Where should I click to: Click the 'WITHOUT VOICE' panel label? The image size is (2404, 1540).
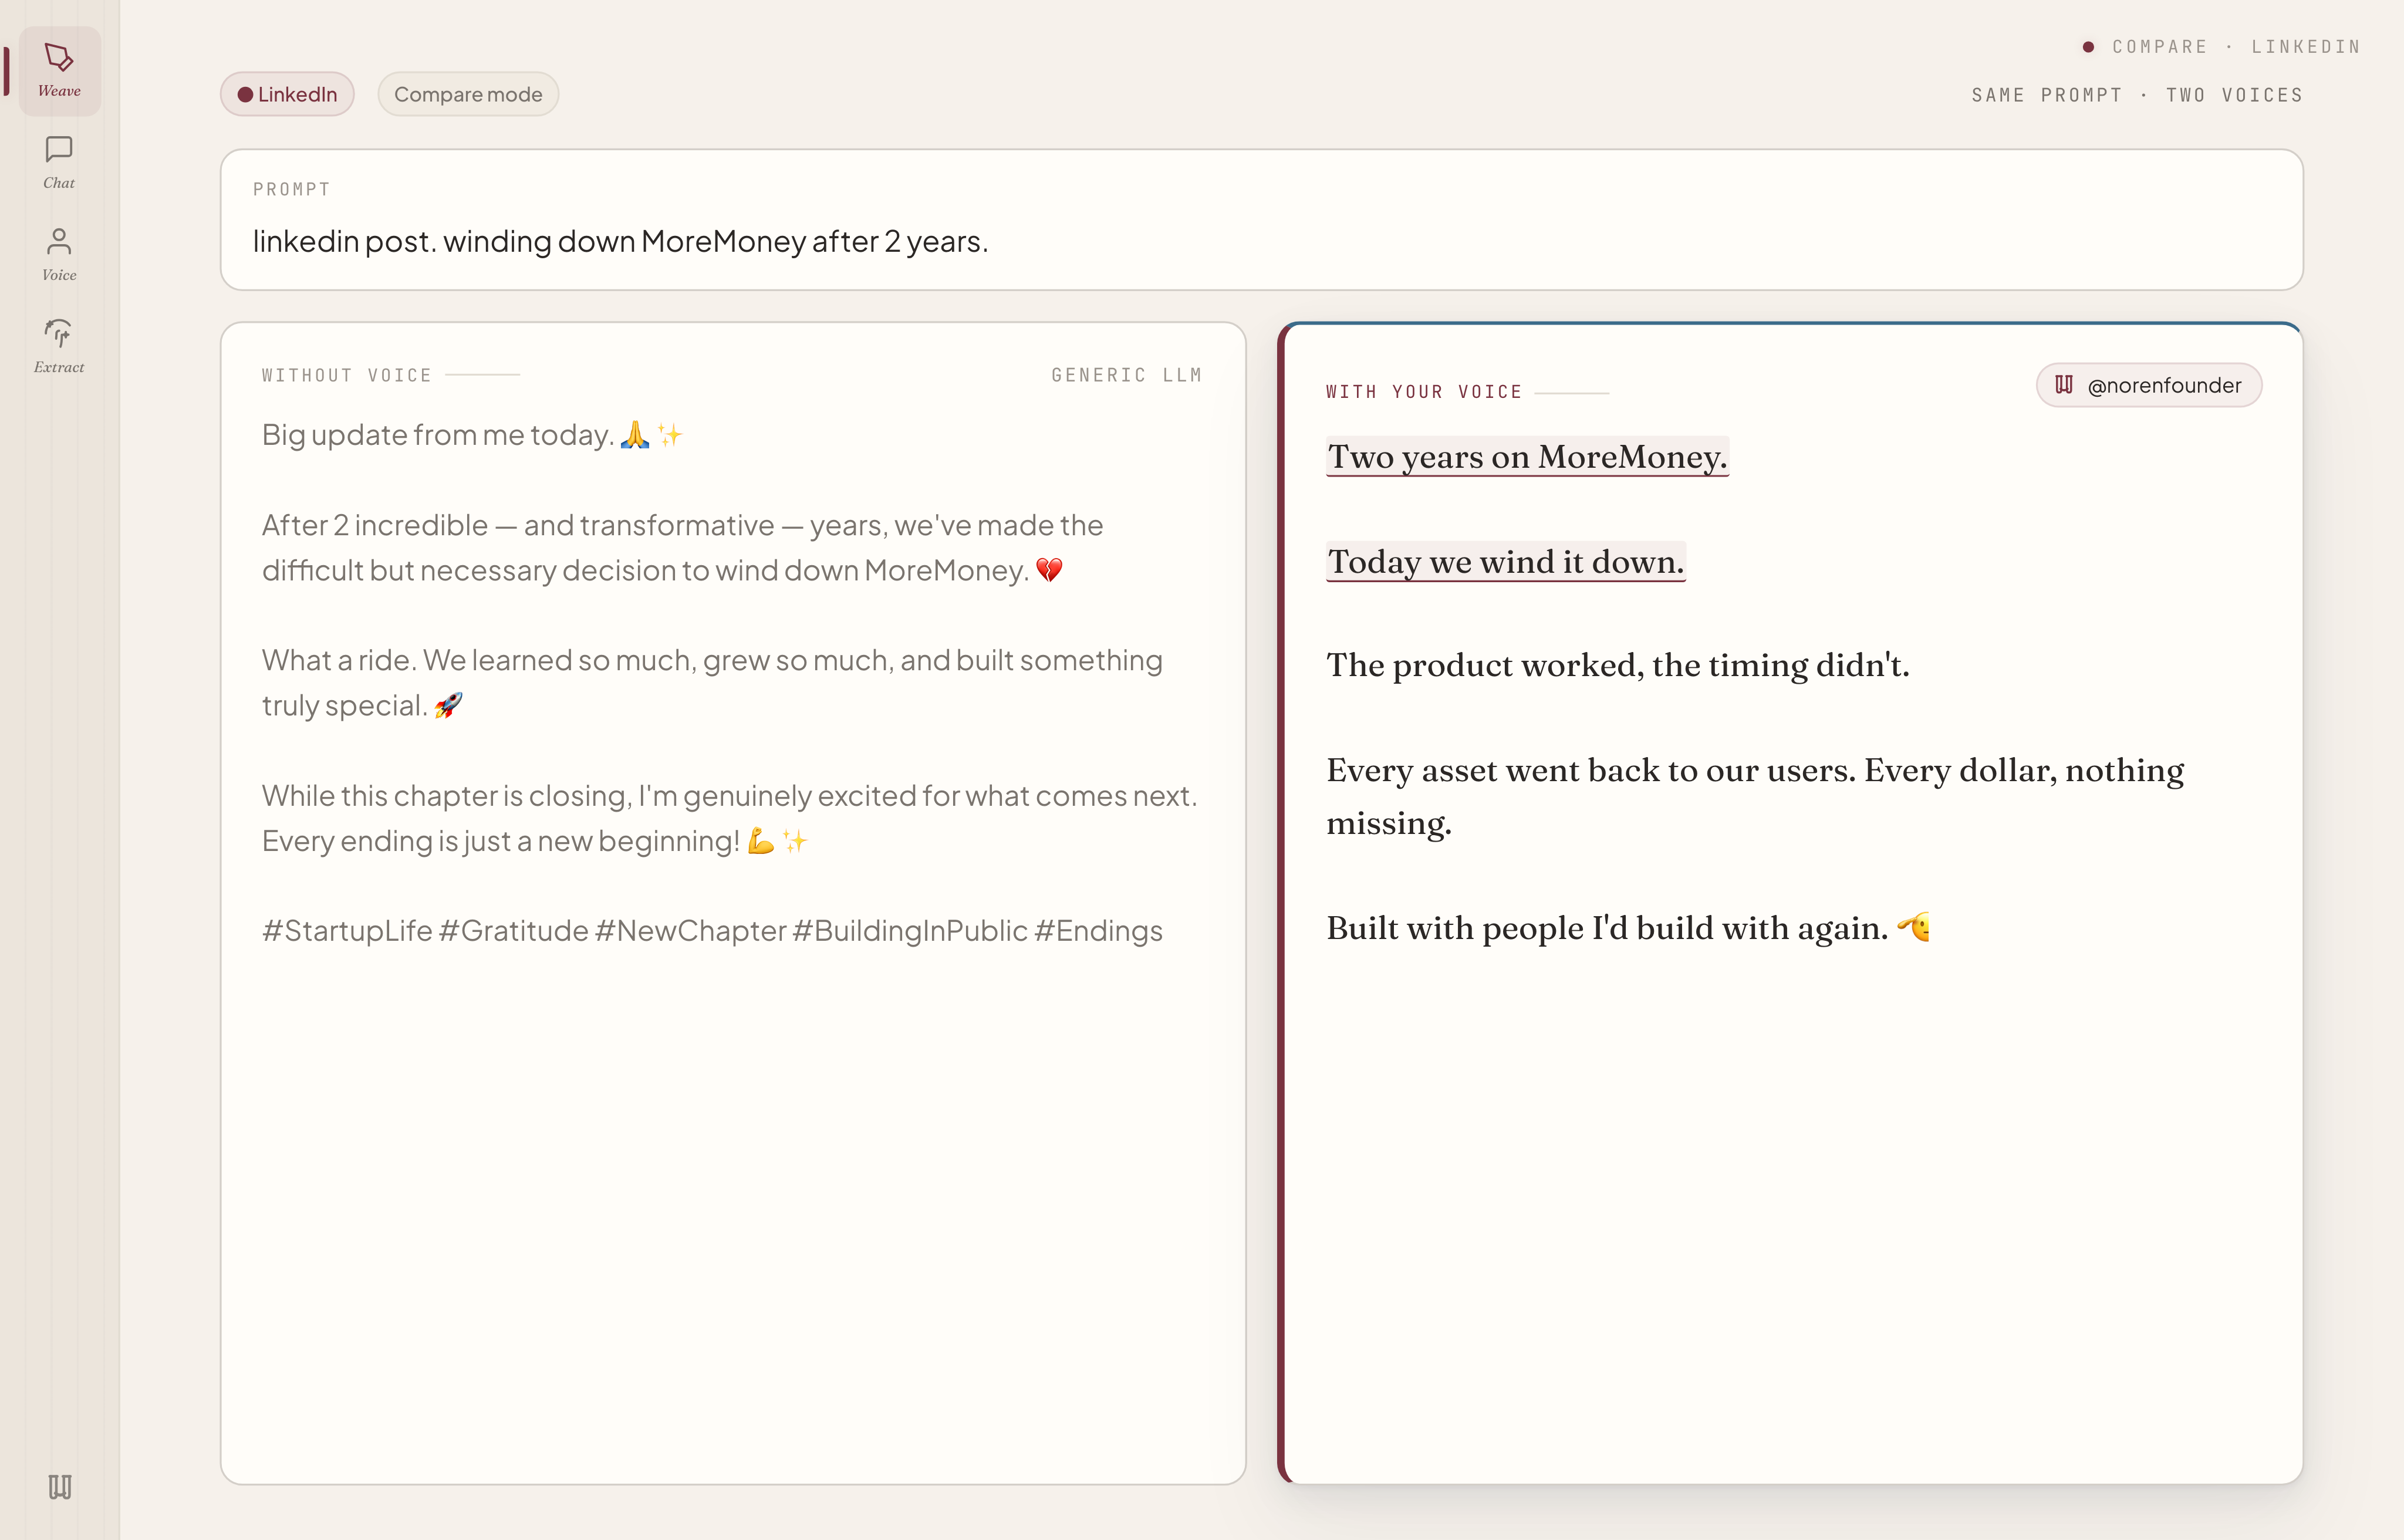pos(347,375)
